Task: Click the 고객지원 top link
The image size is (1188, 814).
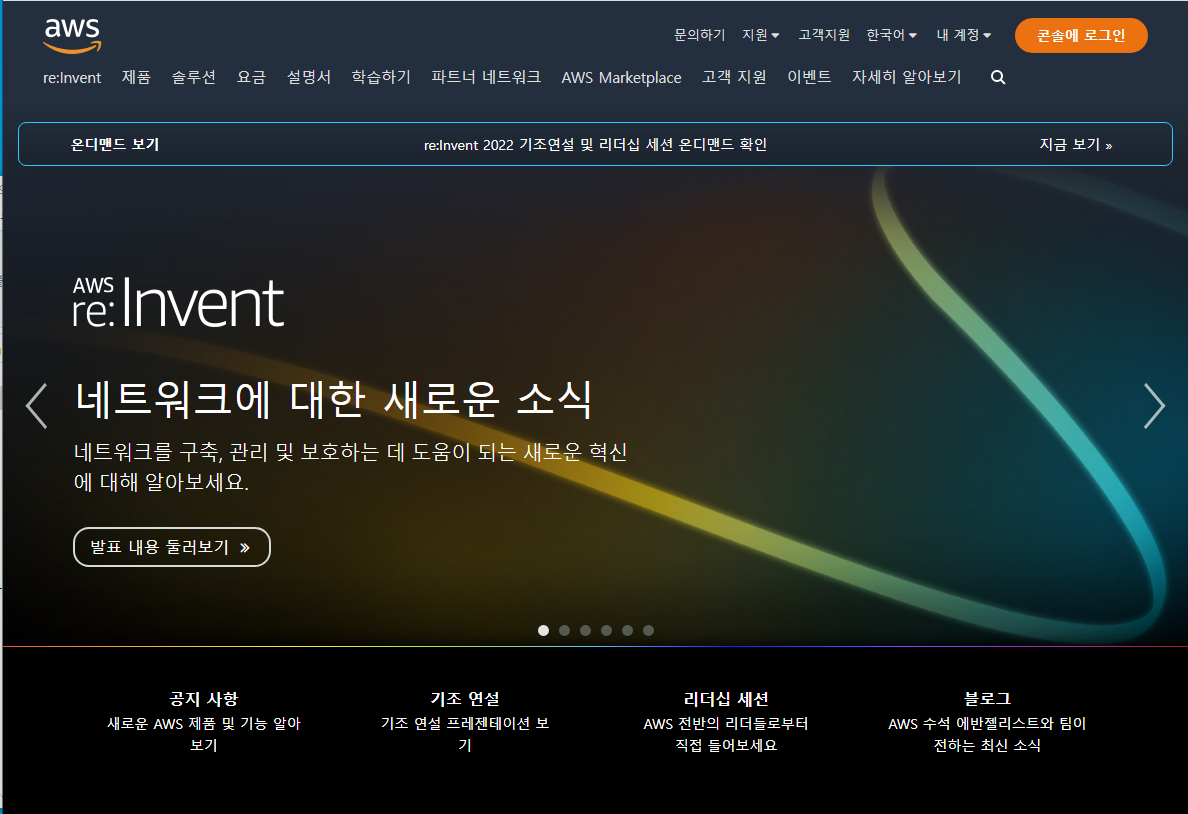Action: tap(824, 35)
